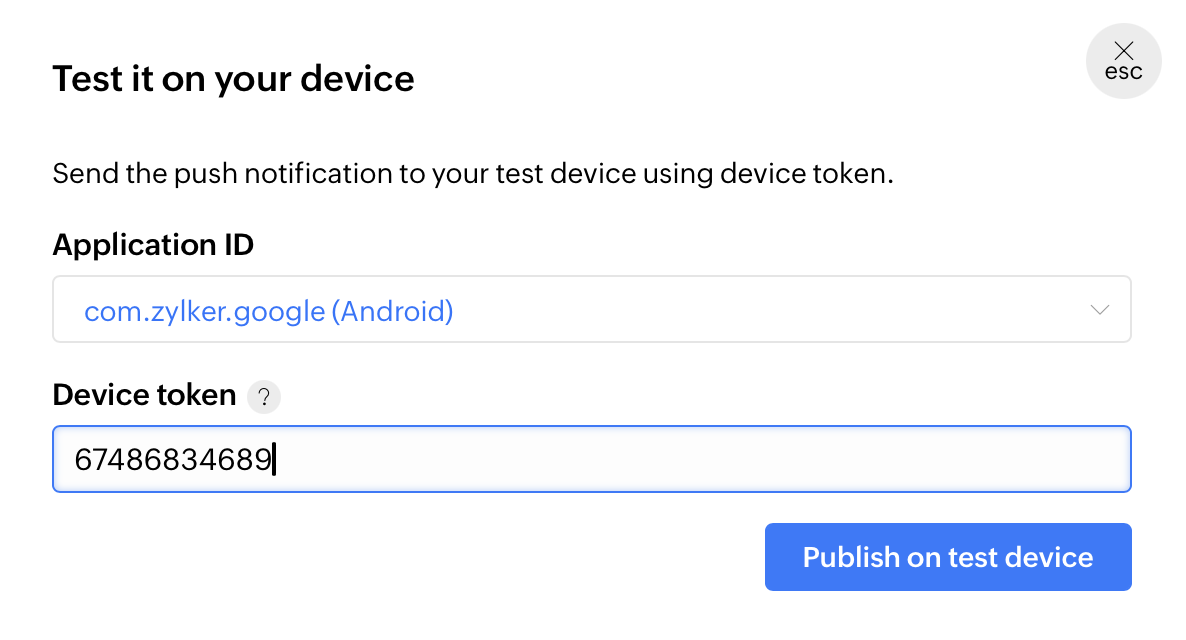This screenshot has height=640, width=1186.
Task: Click the com.zylker.google (Android) selected value
Action: [268, 312]
